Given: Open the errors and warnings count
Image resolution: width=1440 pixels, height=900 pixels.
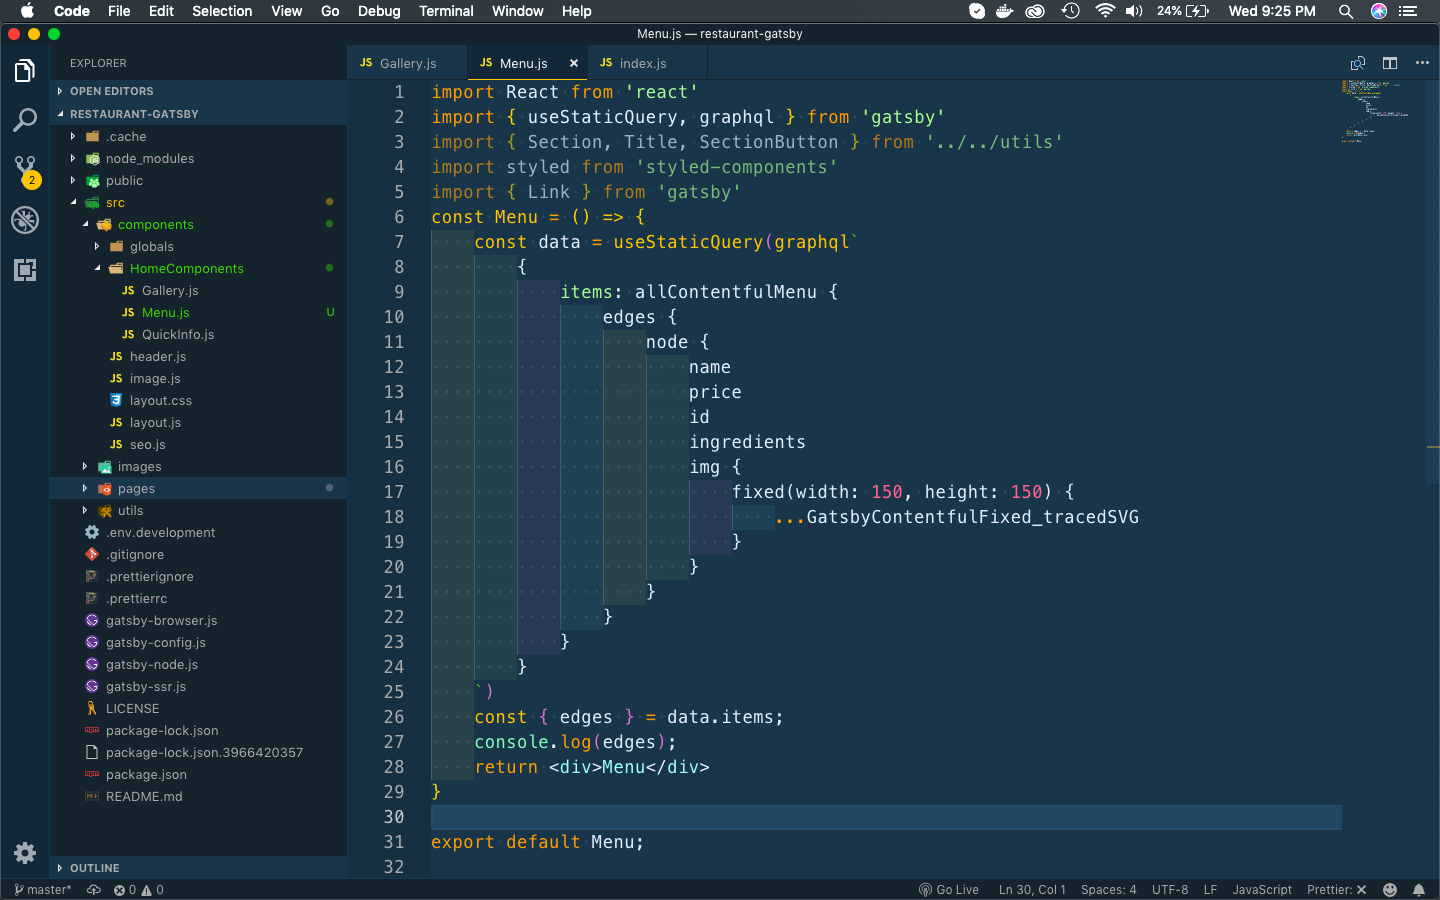Looking at the screenshot, I should click(138, 890).
